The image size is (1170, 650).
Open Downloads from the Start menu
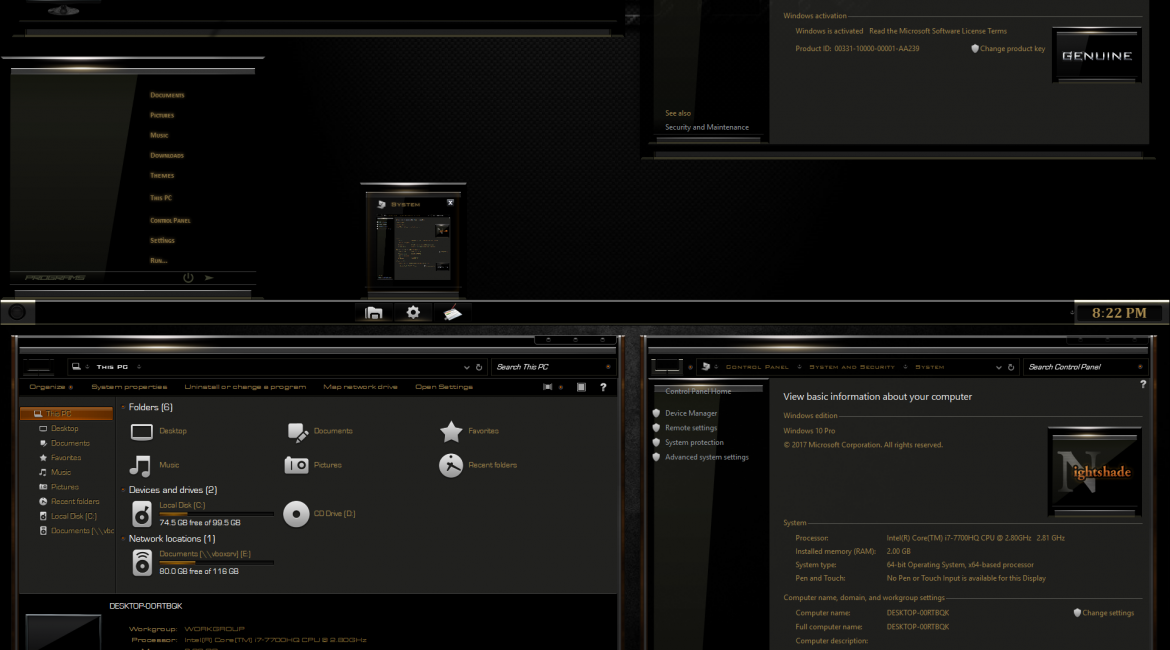(167, 156)
